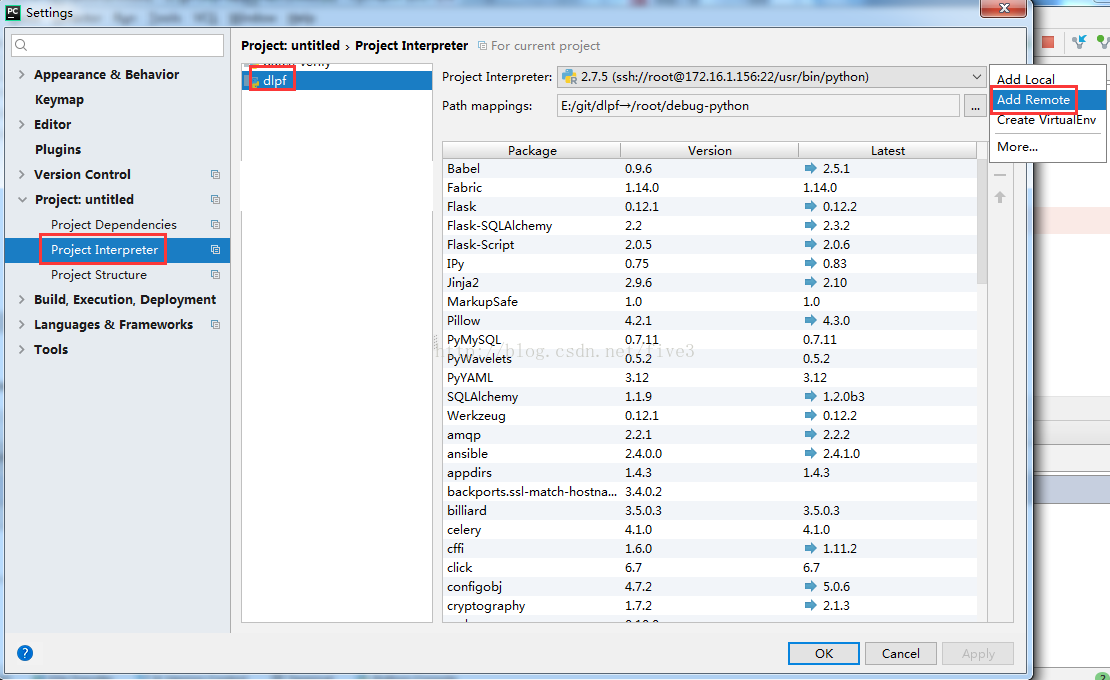This screenshot has width=1110, height=680.
Task: Click the update arrow beside Pillow 4.3.0
Action: (811, 321)
